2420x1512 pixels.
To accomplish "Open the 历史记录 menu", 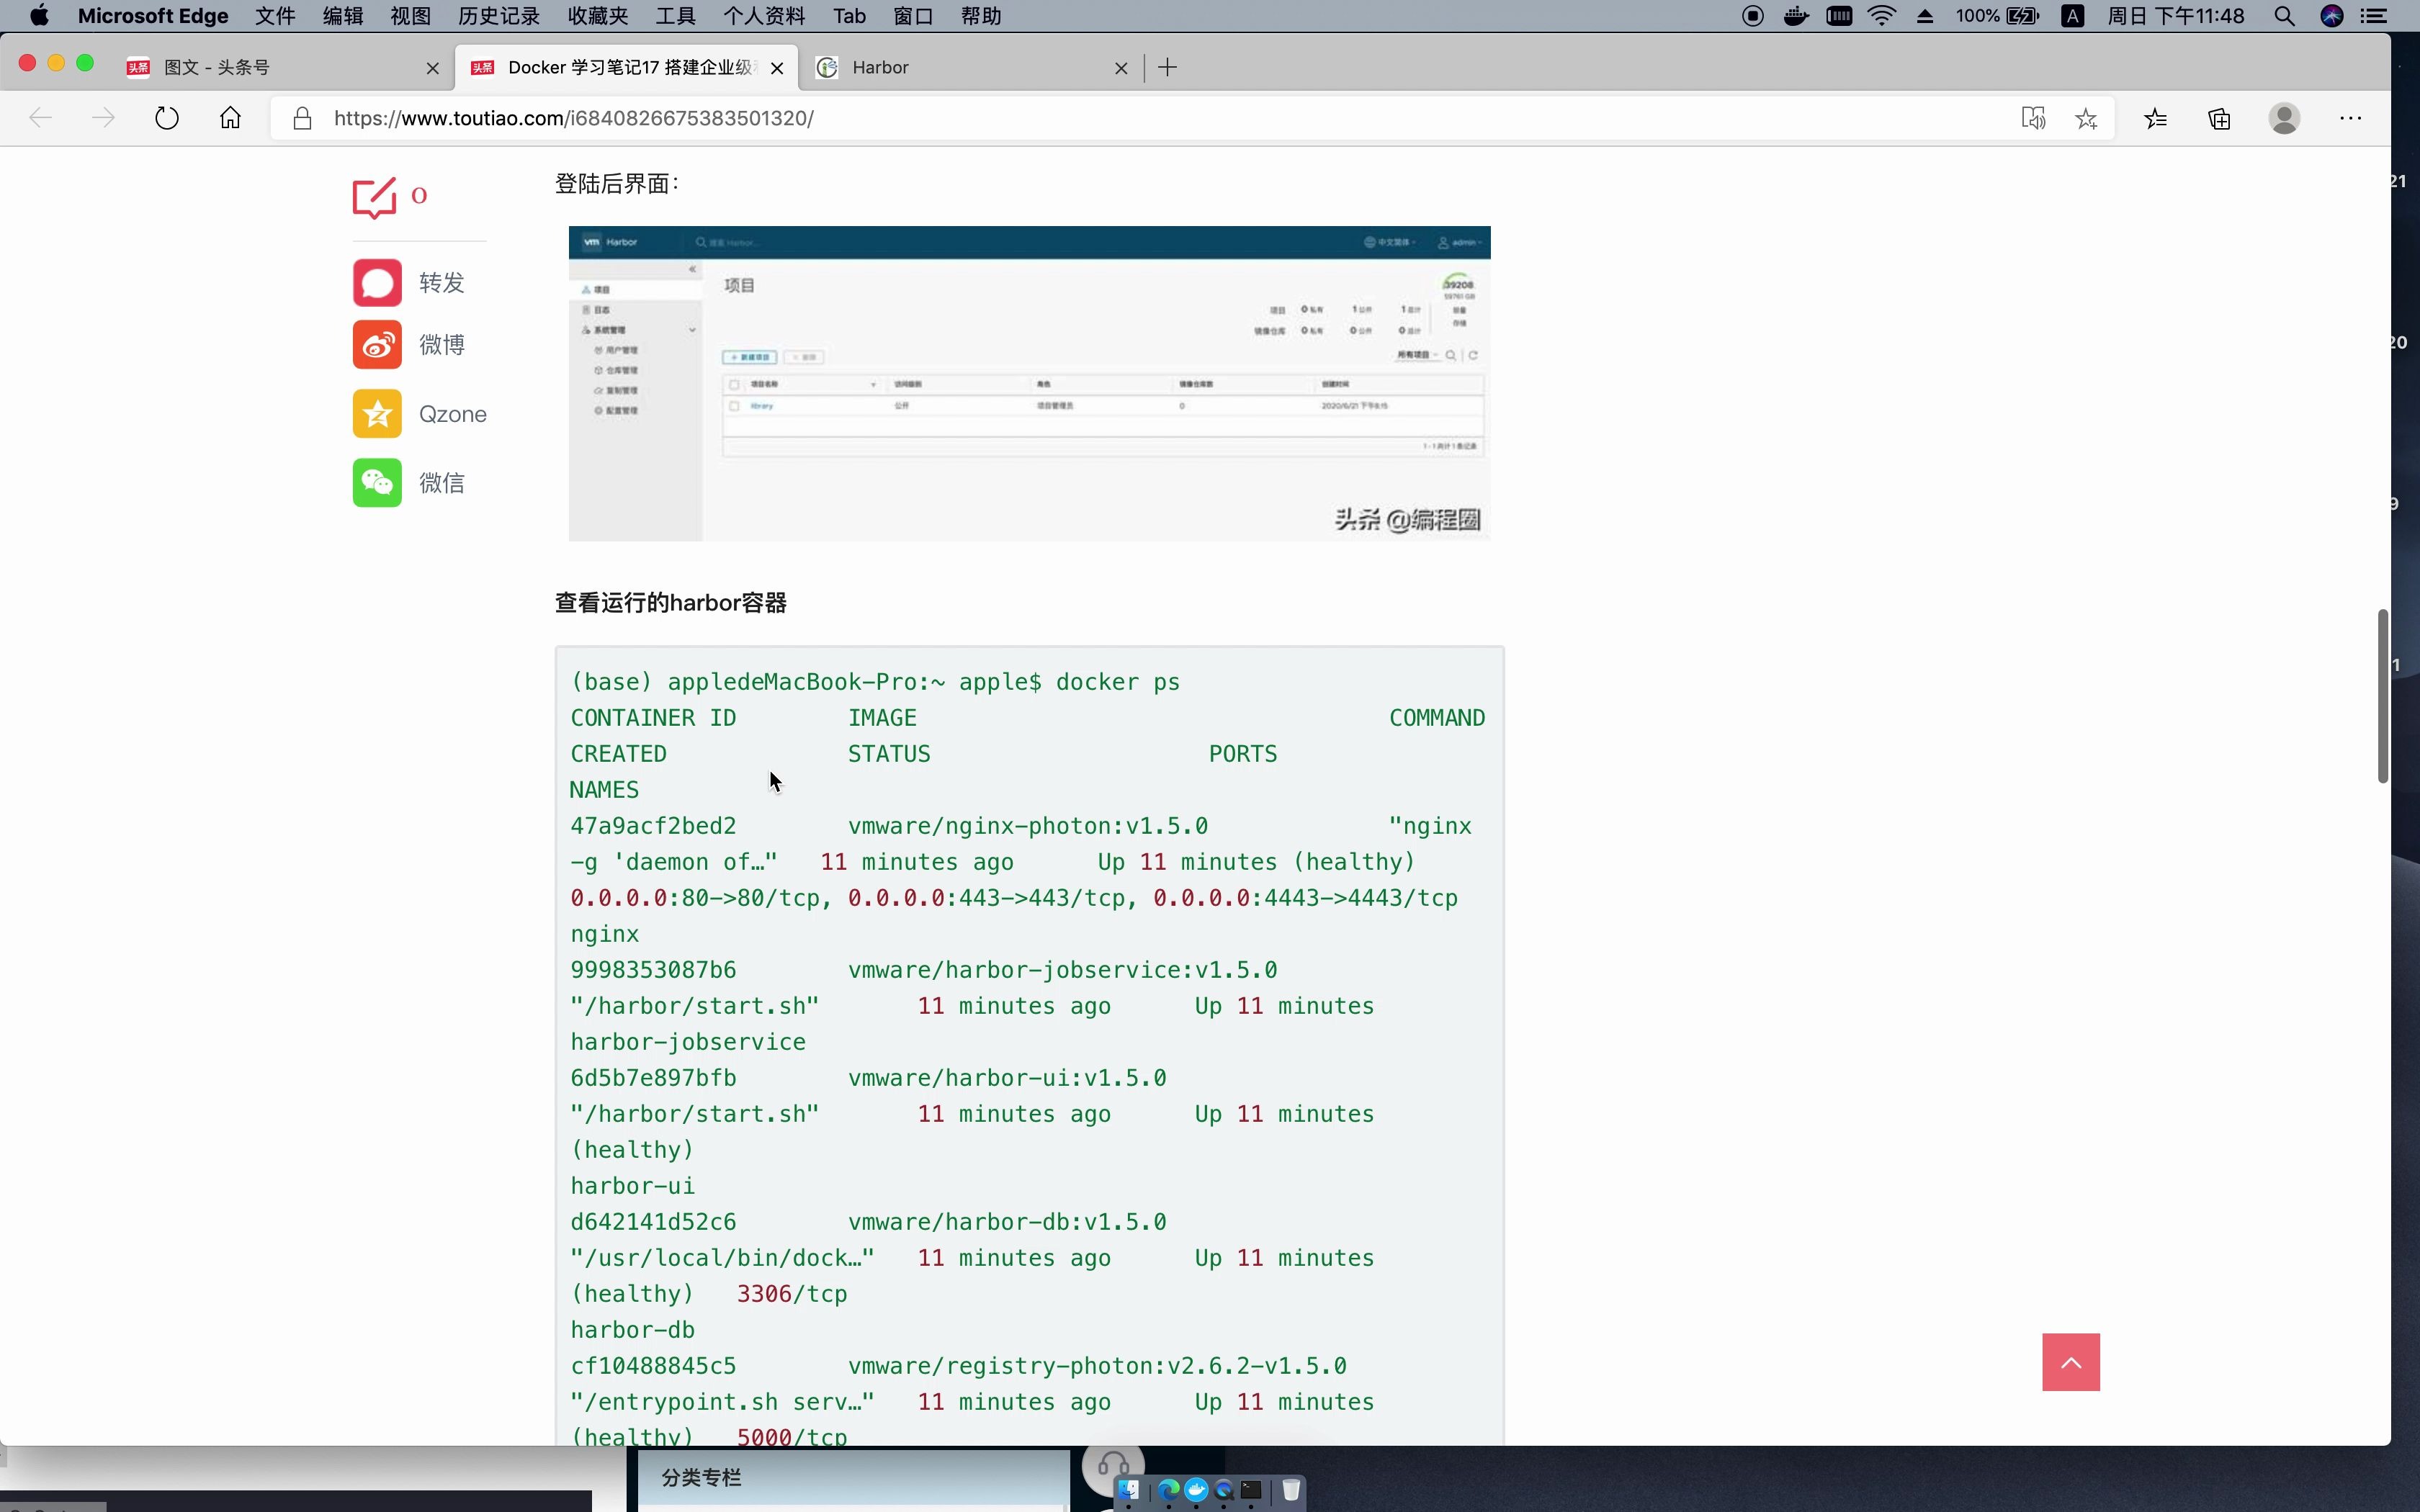I will (499, 16).
